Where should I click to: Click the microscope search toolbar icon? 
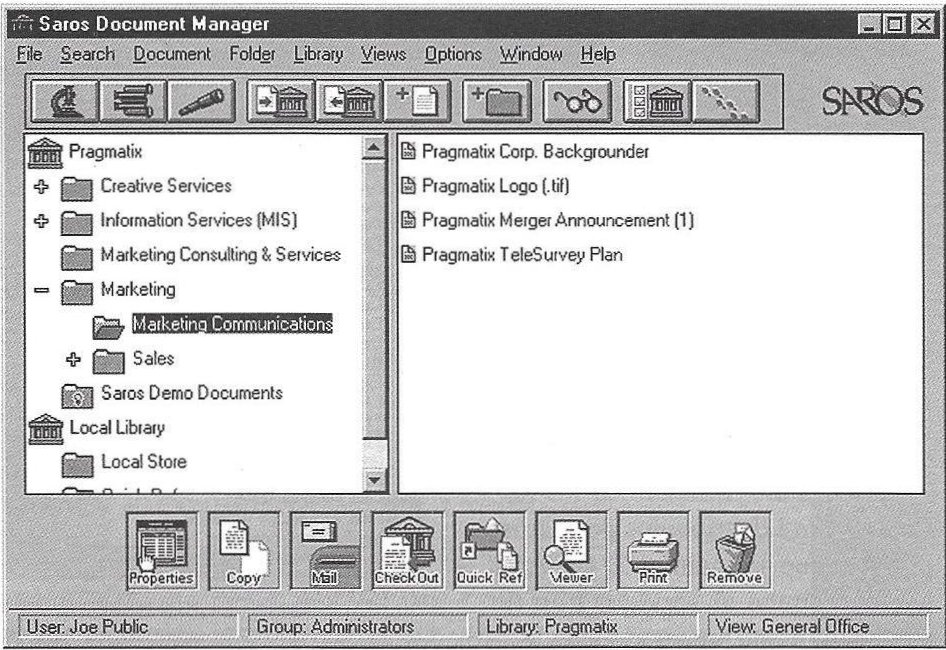[65, 101]
